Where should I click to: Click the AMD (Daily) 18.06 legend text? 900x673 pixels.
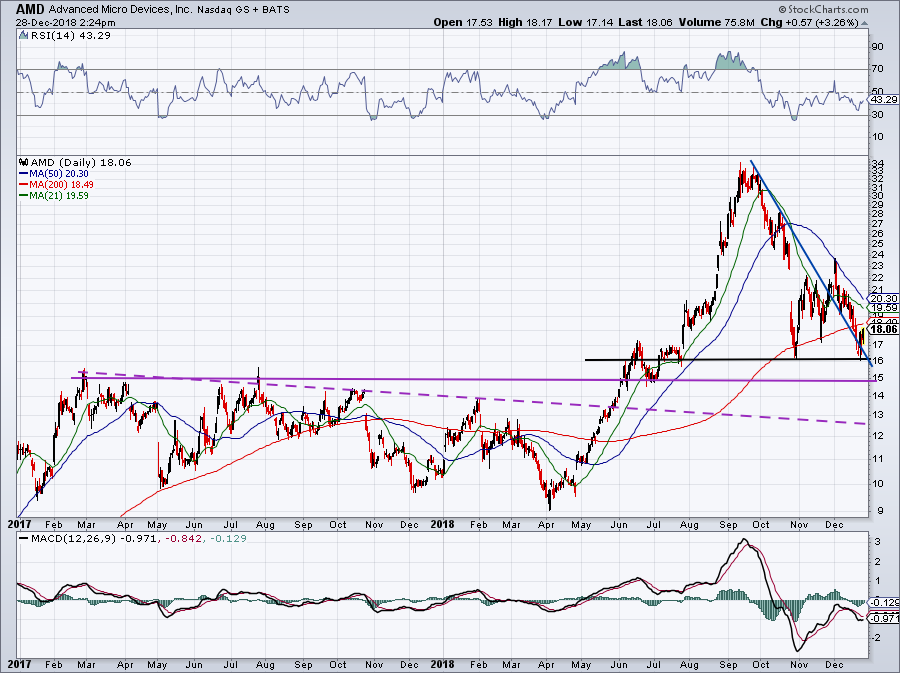pos(81,162)
